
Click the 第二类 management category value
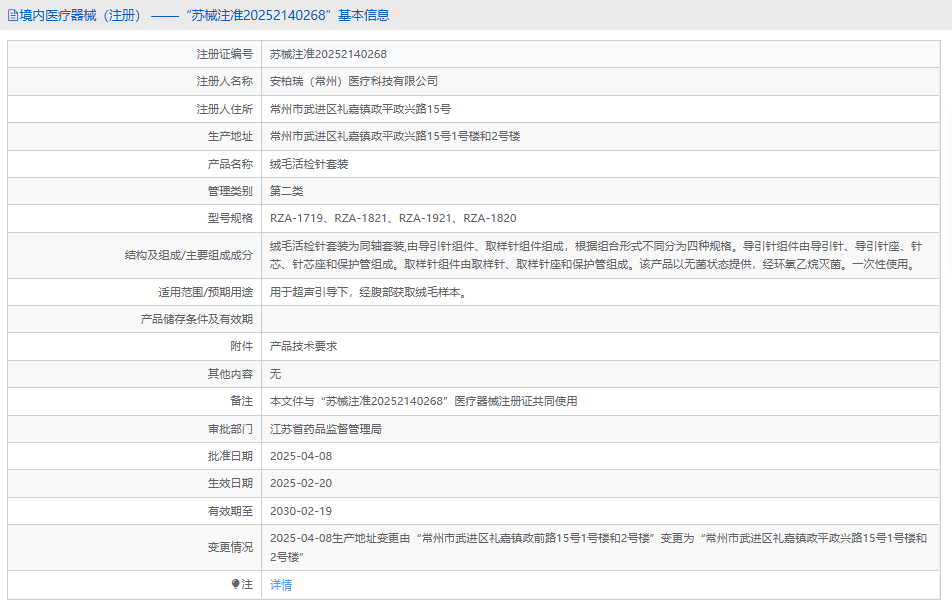(287, 190)
